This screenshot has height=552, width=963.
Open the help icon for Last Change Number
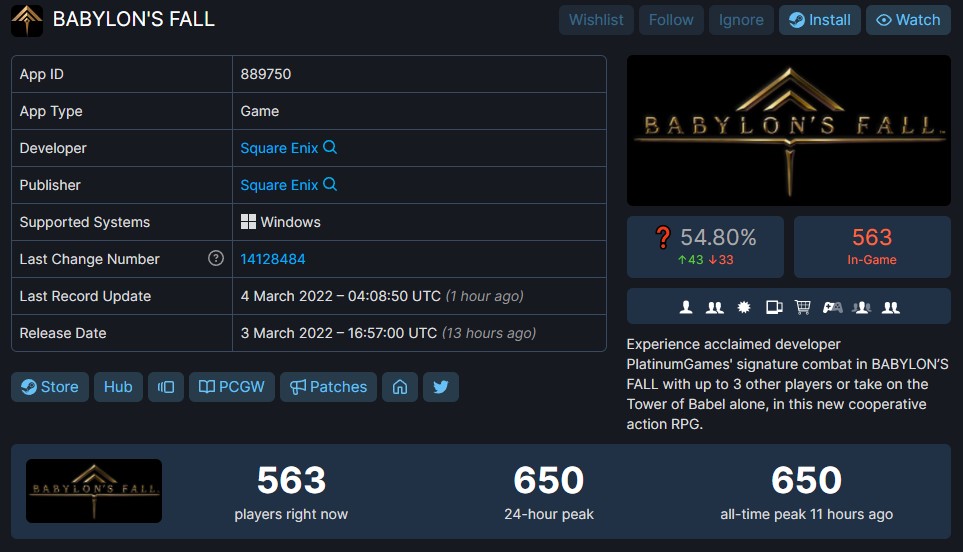pos(216,258)
